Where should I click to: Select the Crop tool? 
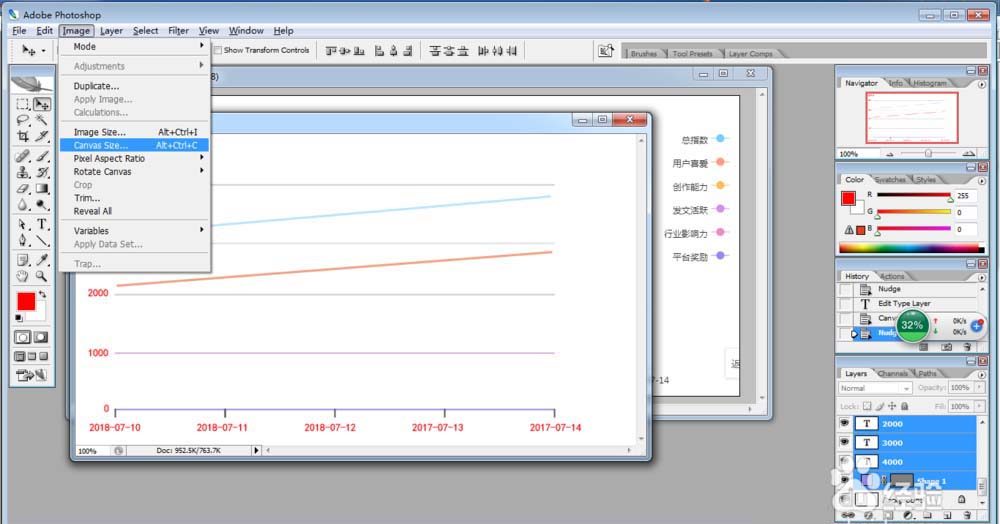click(23, 136)
